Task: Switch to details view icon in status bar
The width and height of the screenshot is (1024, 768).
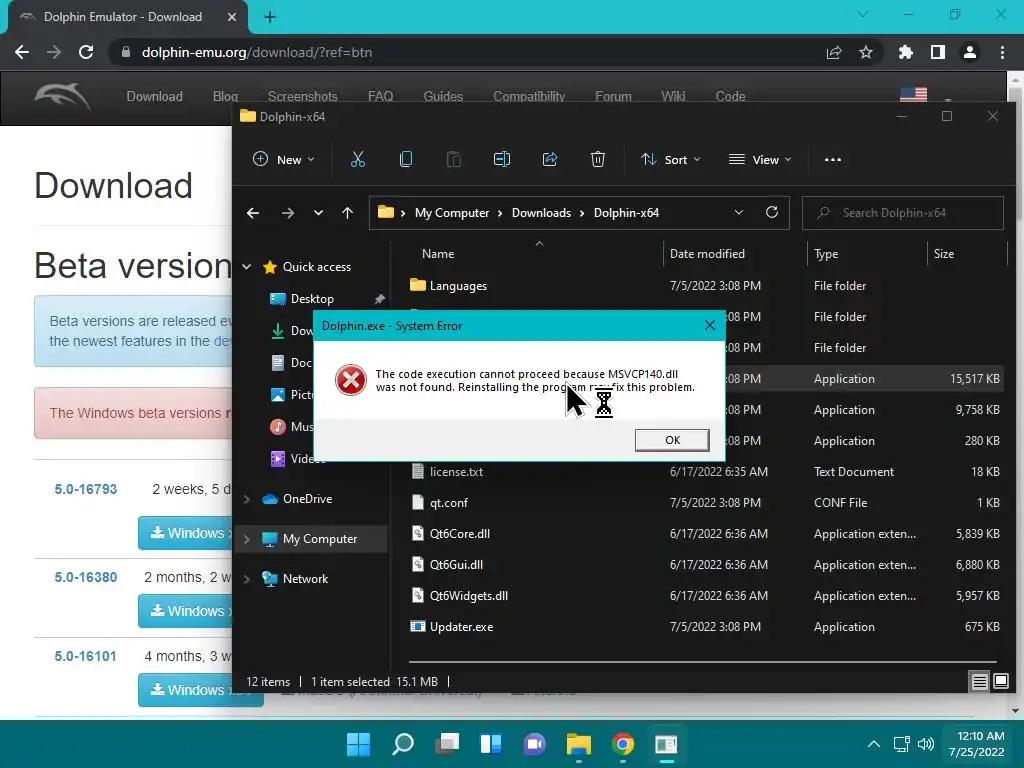Action: [x=980, y=682]
